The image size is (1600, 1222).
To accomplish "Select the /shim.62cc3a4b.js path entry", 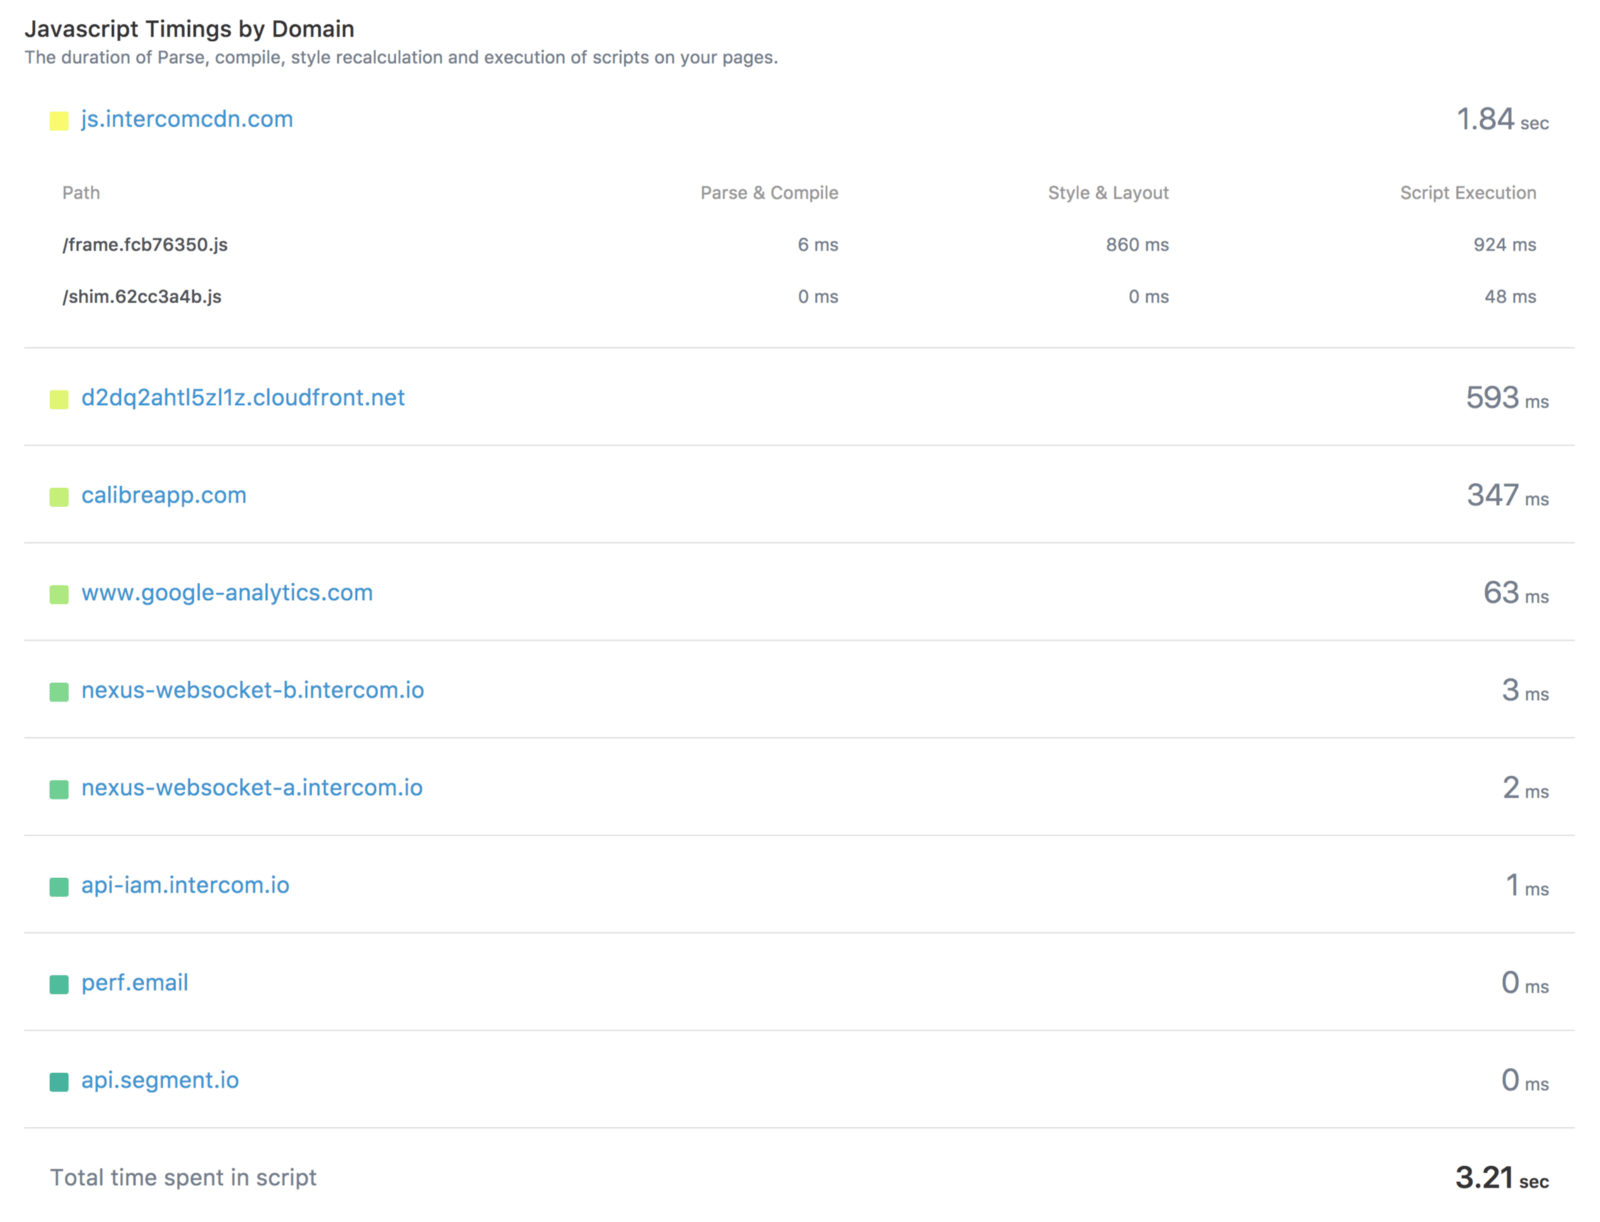I will tap(141, 296).
